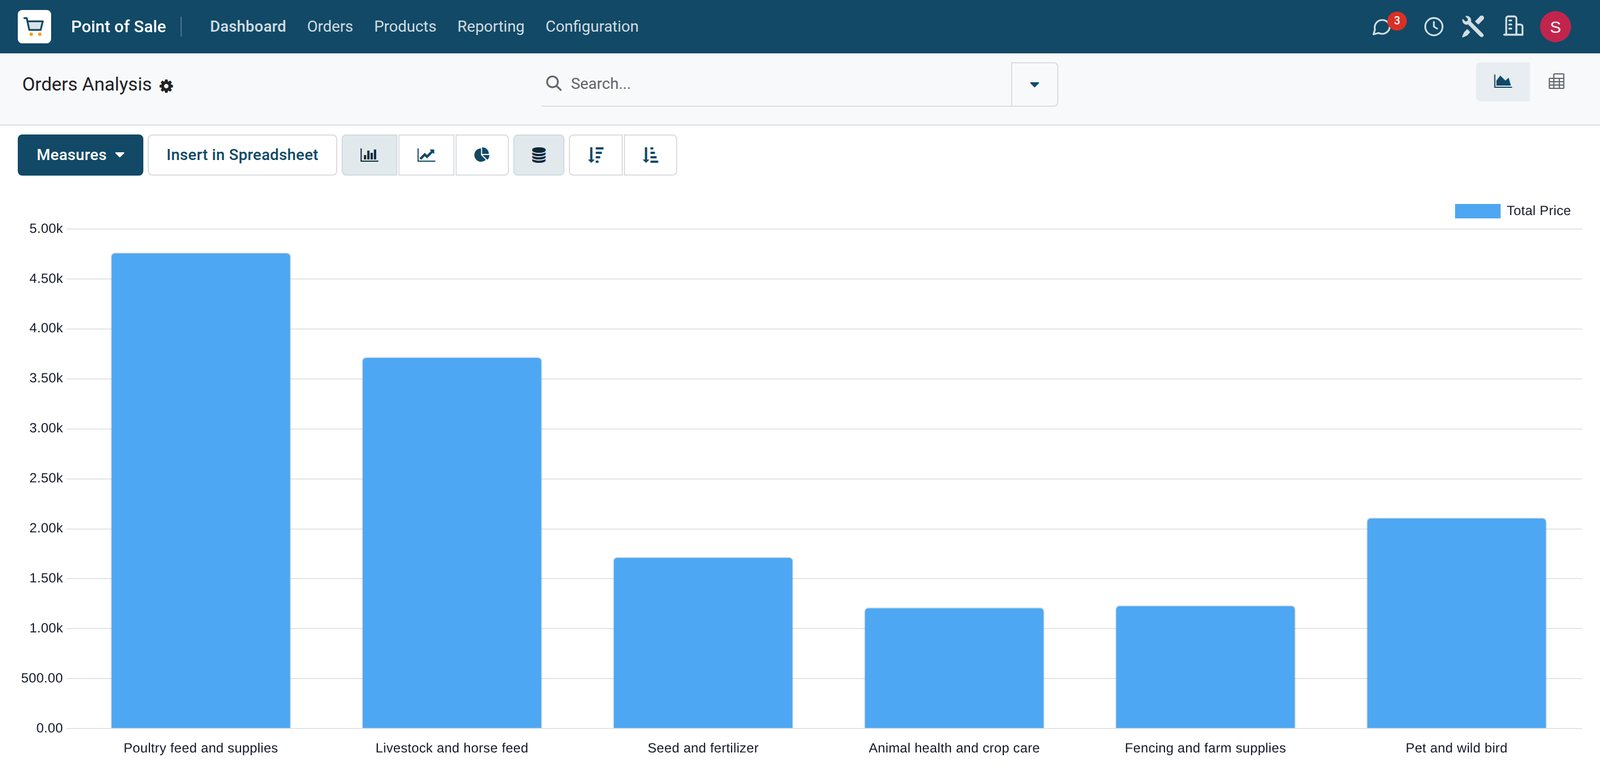This screenshot has height=777, width=1600.
Task: Click the Total Price legend label
Action: click(x=1538, y=211)
